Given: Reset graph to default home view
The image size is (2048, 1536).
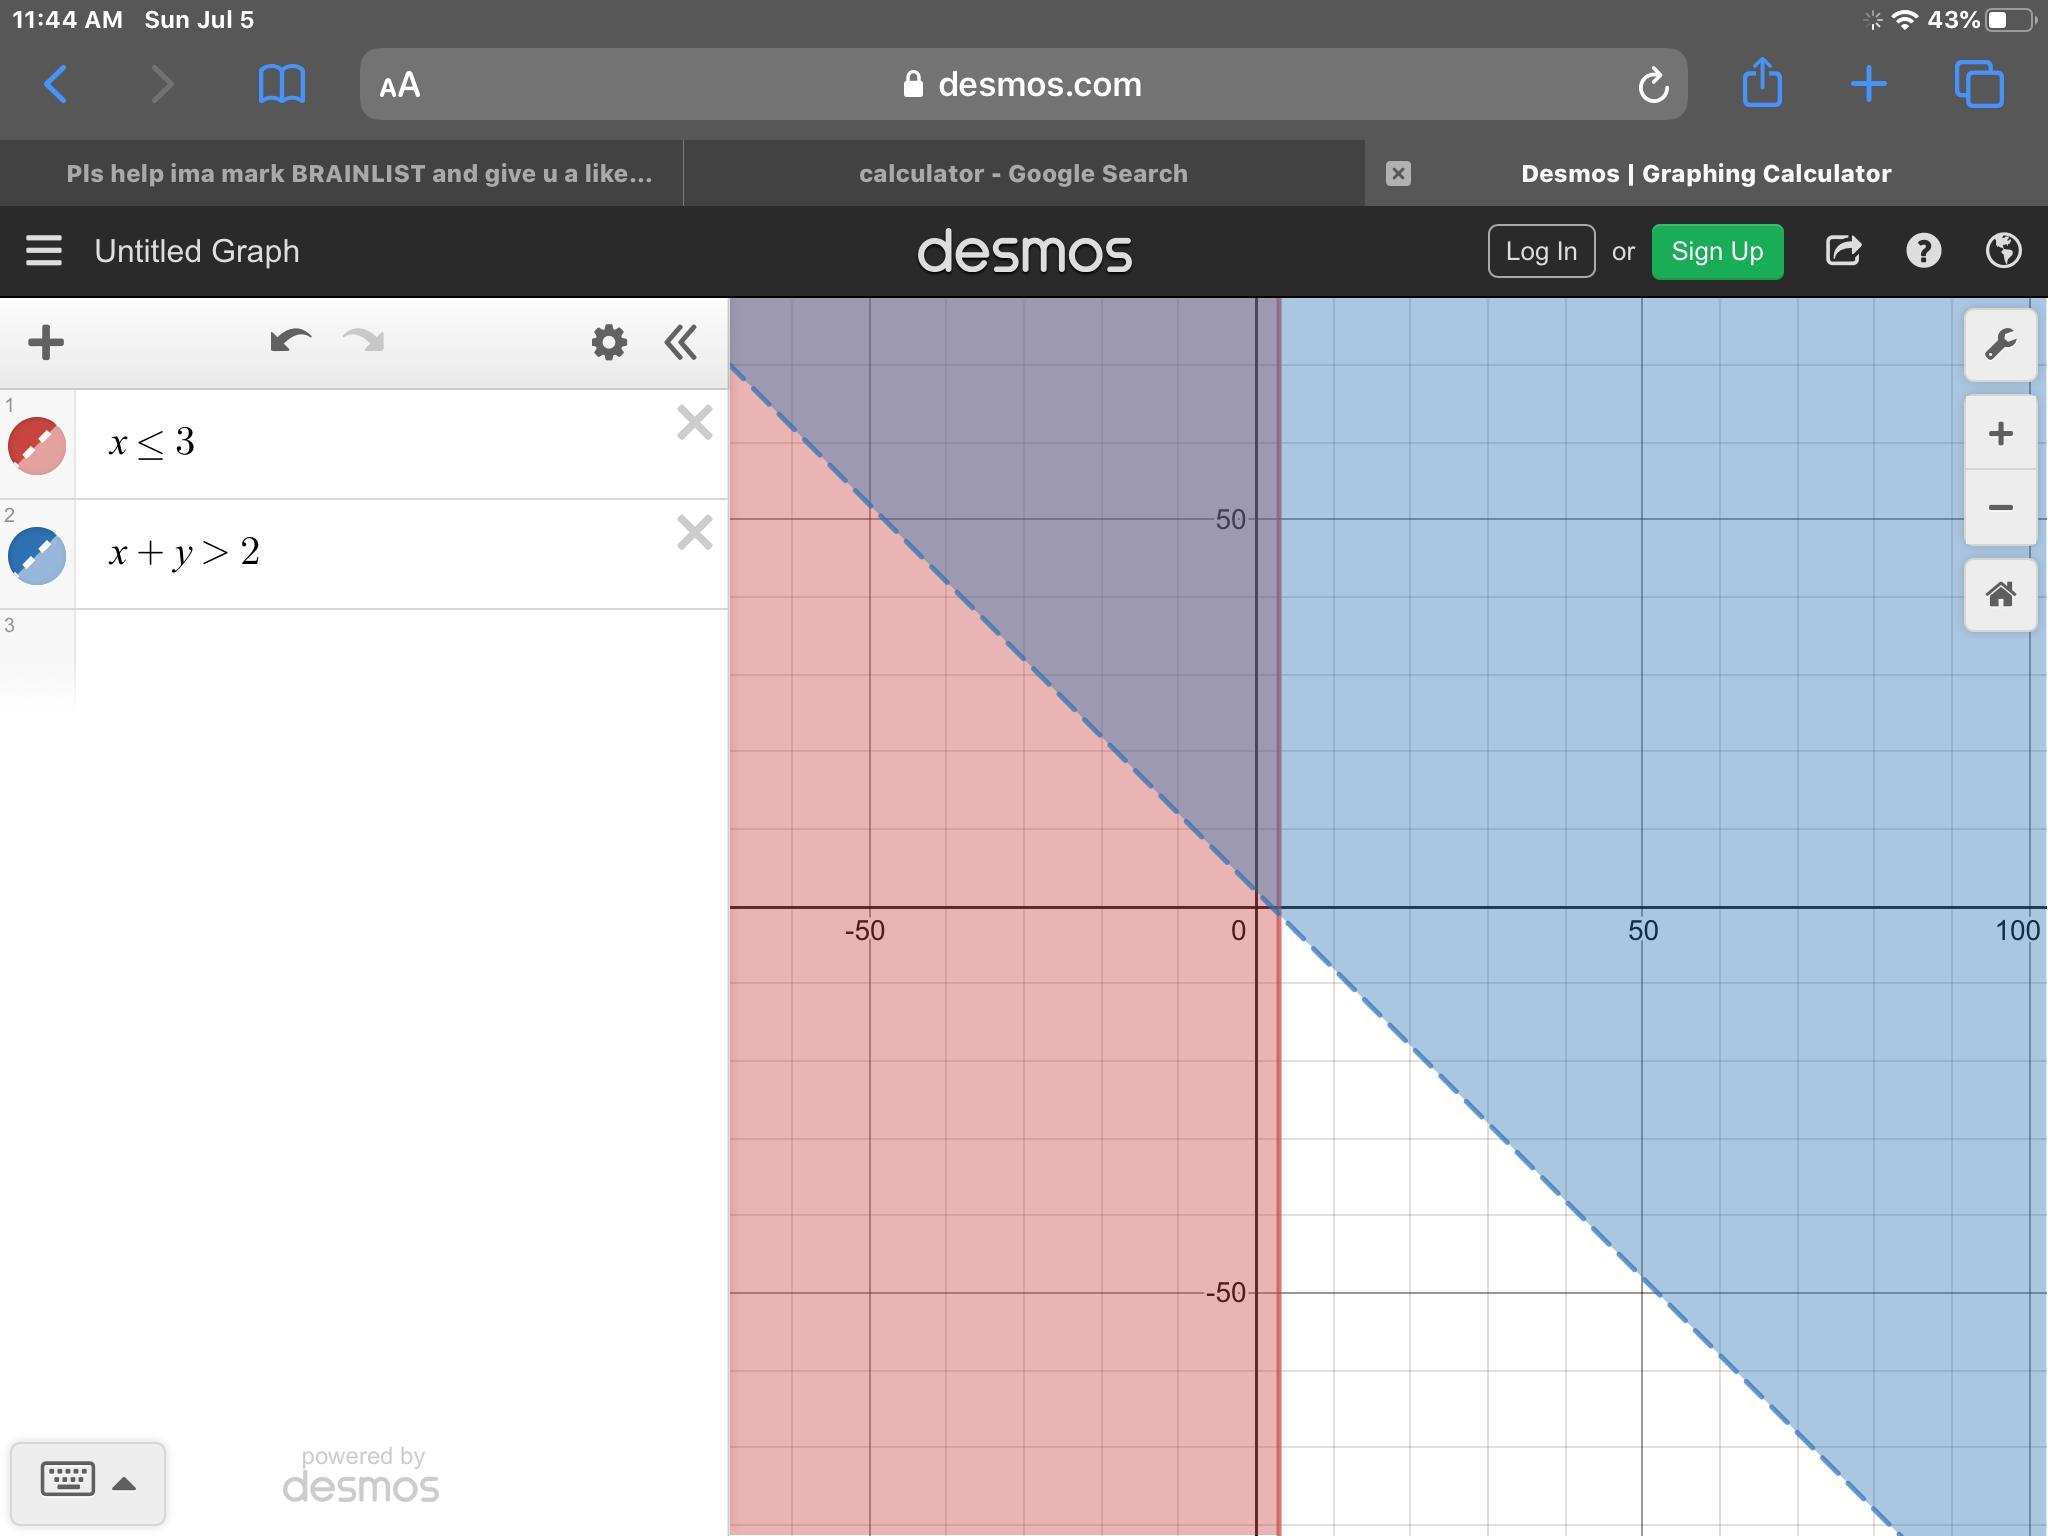Looking at the screenshot, I should pos(2000,596).
